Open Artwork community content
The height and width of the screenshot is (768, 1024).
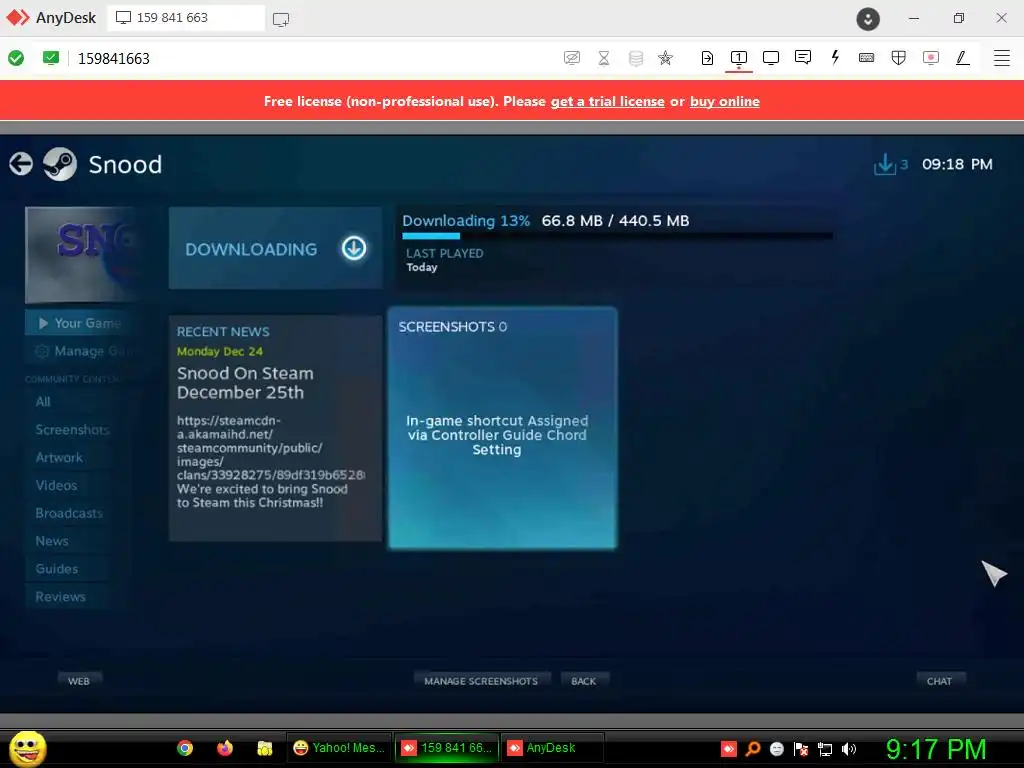[x=59, y=458]
